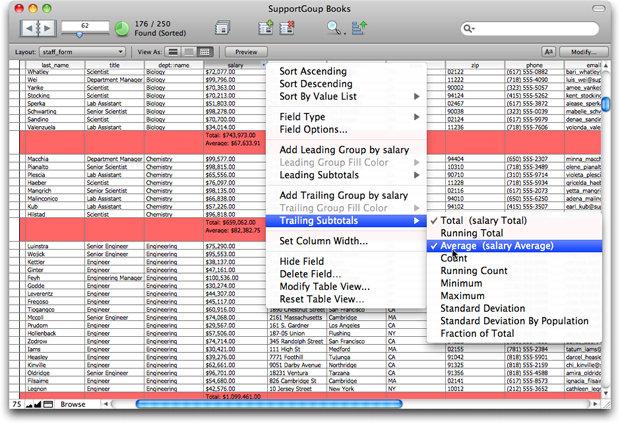Go to previous record in the book icon
The image size is (620, 424).
coord(29,28)
